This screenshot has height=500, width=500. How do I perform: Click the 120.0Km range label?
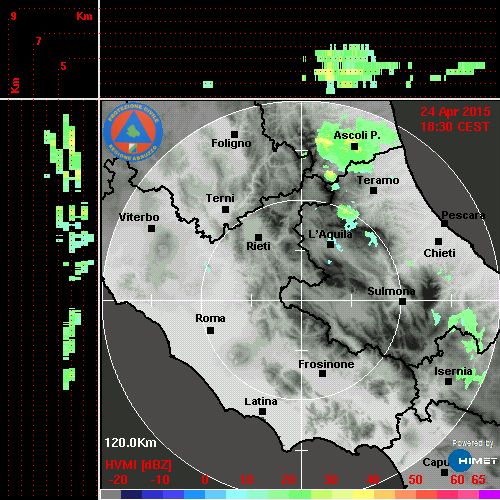point(130,443)
